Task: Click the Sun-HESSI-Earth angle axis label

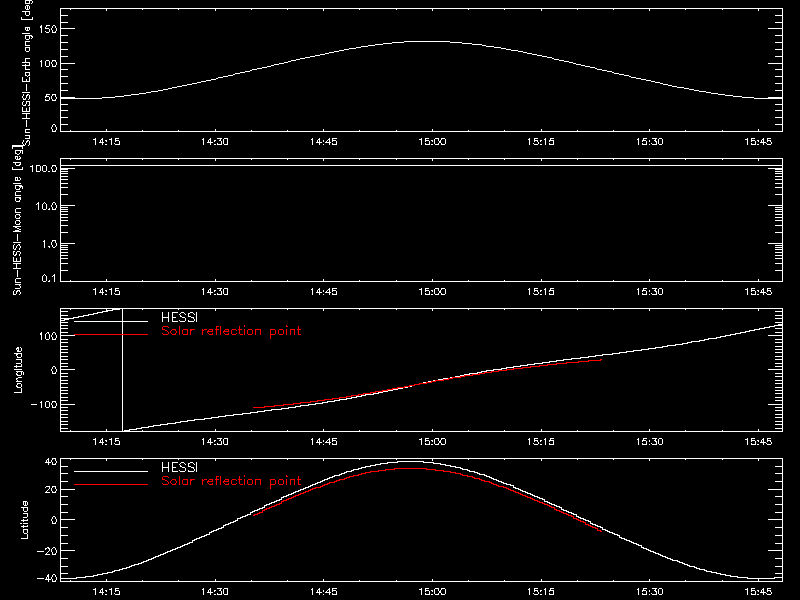Action: 27,71
